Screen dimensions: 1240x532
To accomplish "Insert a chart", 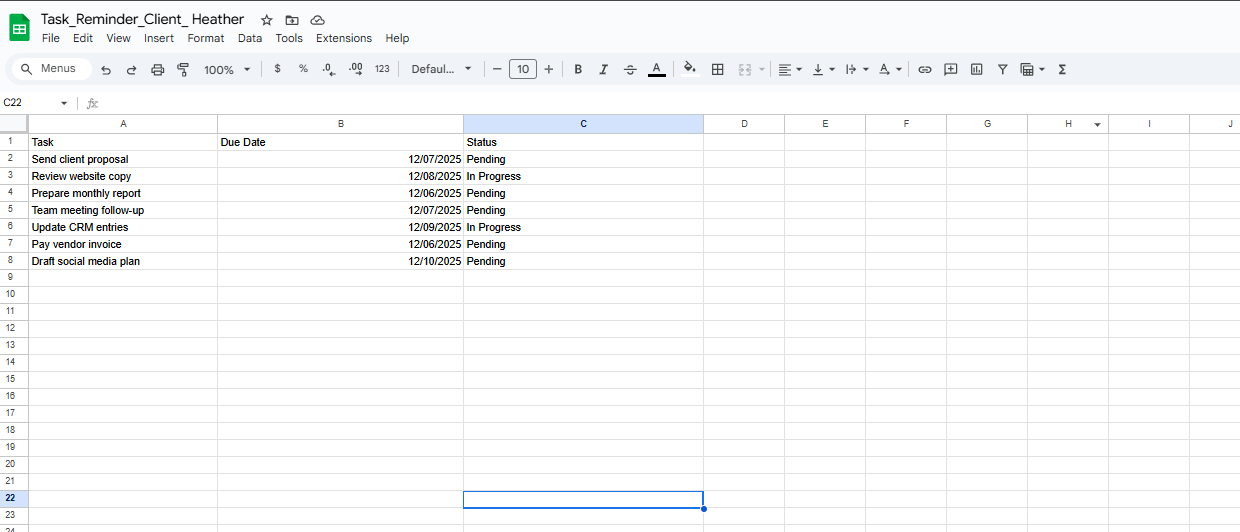I will pos(977,69).
